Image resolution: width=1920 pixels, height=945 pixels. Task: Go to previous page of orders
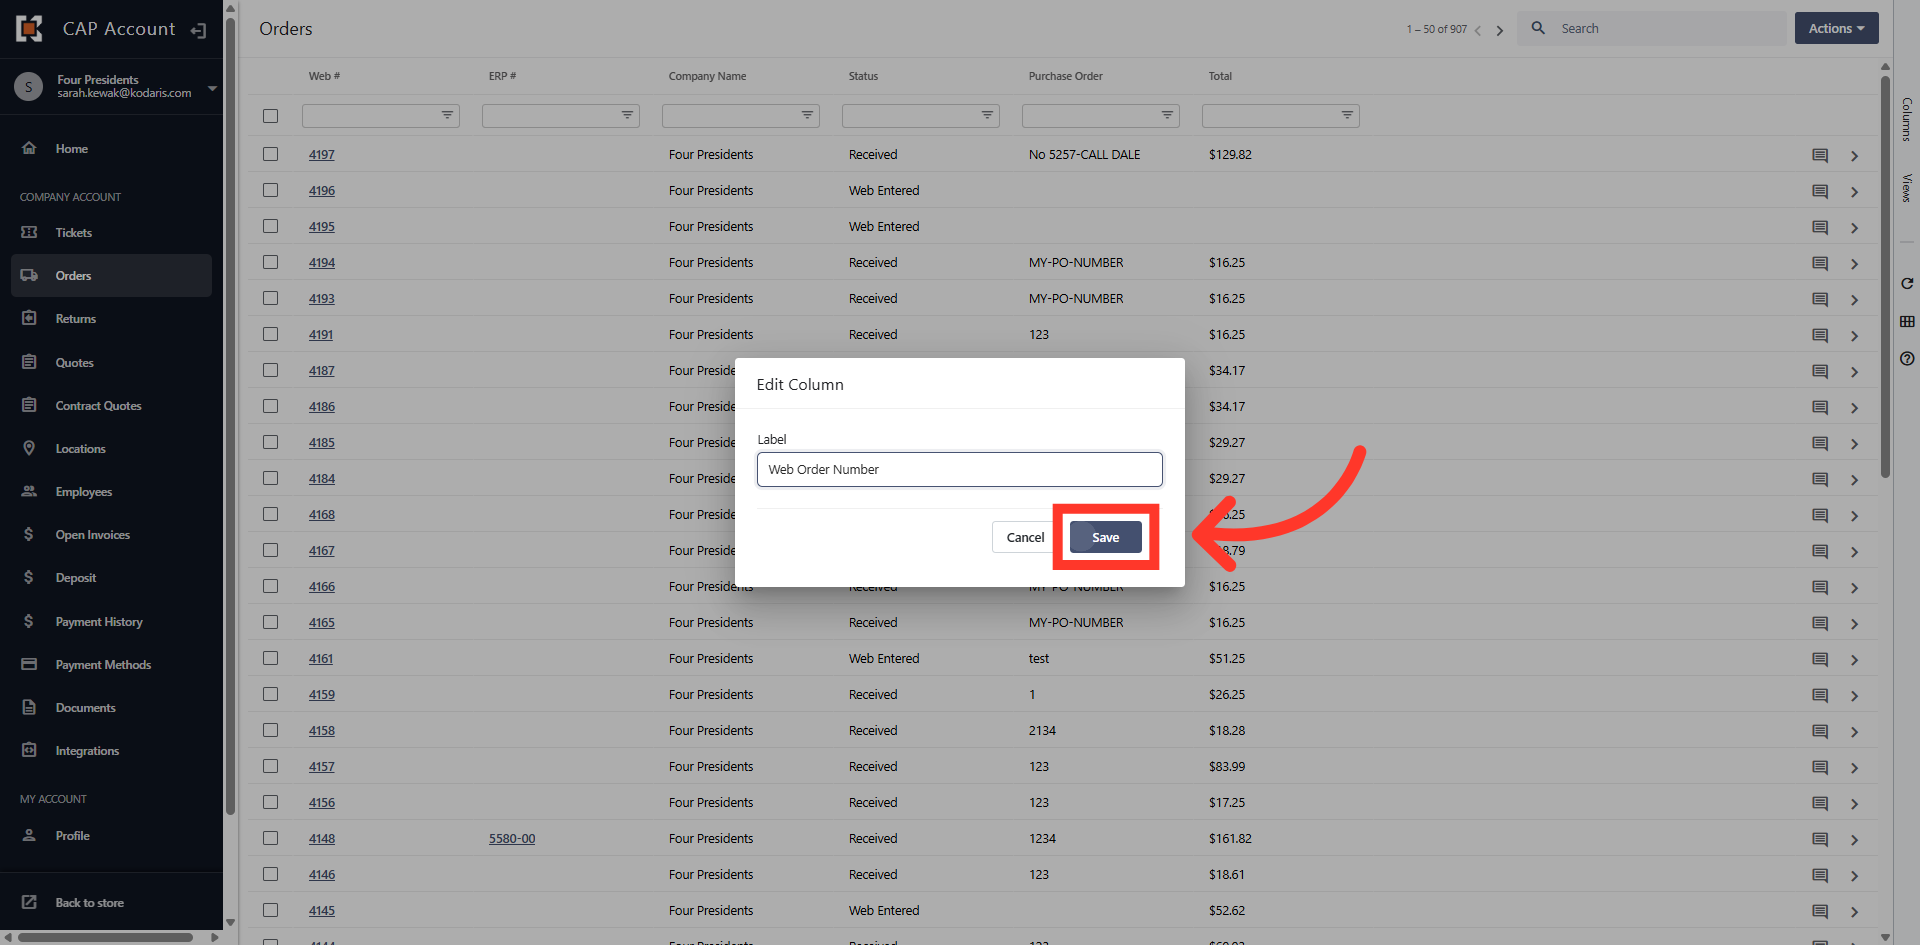[x=1478, y=30]
